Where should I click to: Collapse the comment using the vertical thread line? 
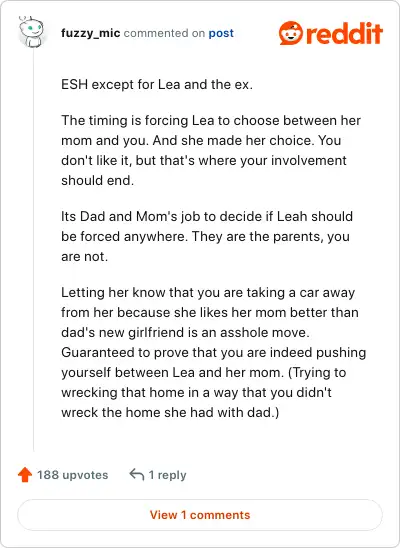pos(34,250)
